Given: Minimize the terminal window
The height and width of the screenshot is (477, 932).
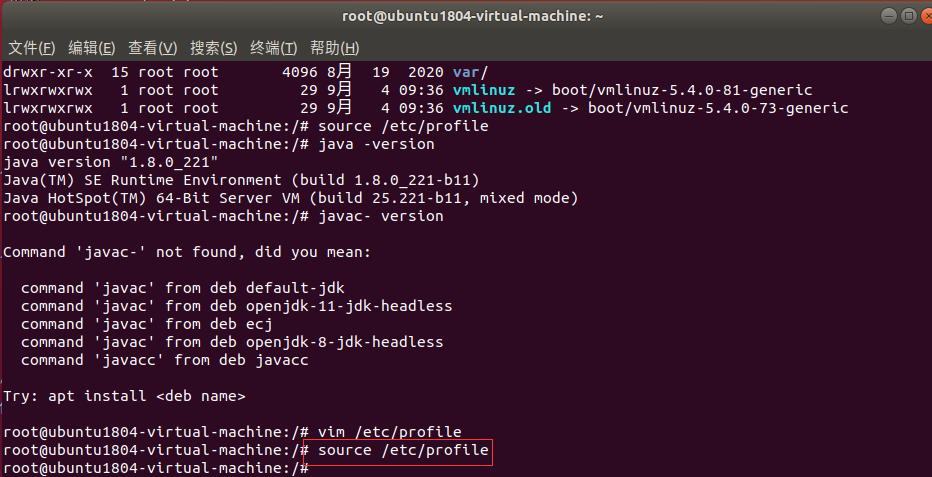Looking at the screenshot, I should [x=889, y=16].
